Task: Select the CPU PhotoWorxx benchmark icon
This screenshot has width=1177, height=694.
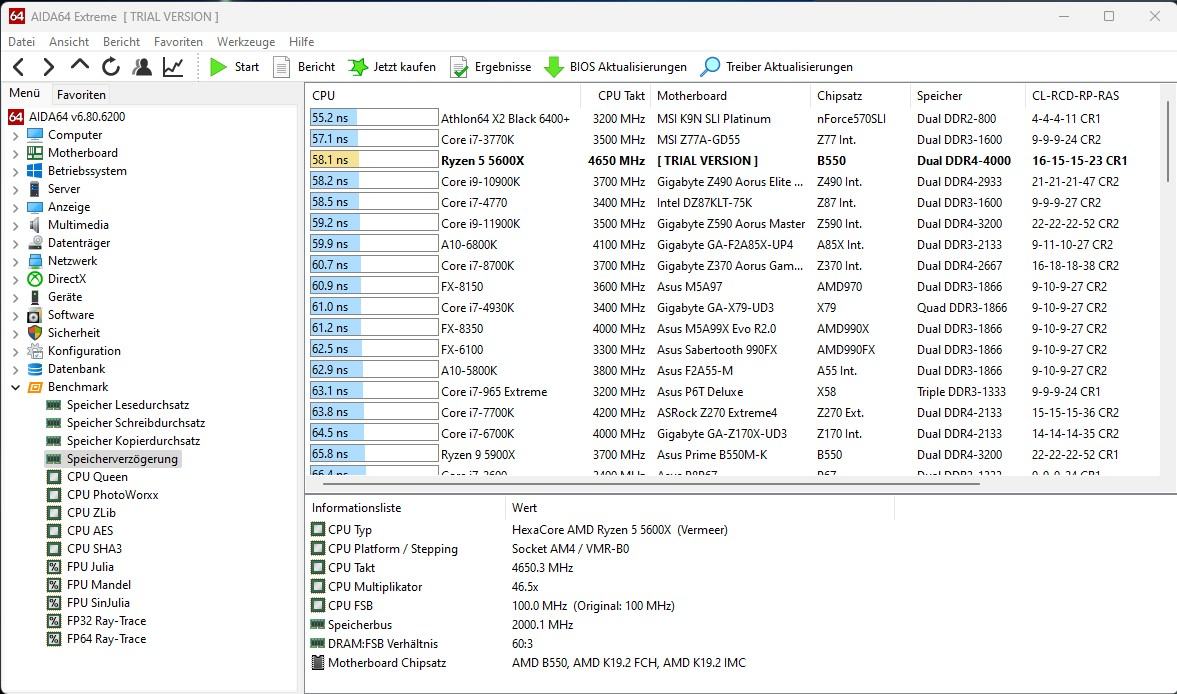Action: 53,495
